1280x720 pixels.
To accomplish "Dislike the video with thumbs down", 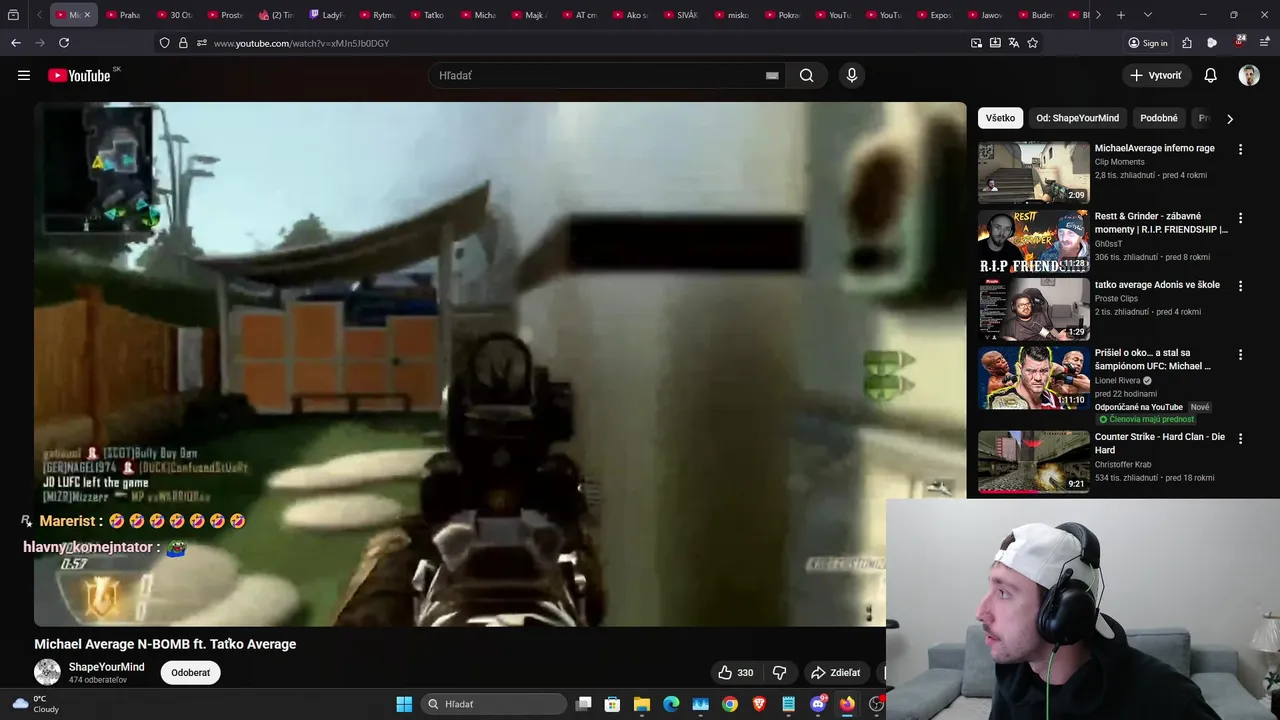I will tap(780, 673).
